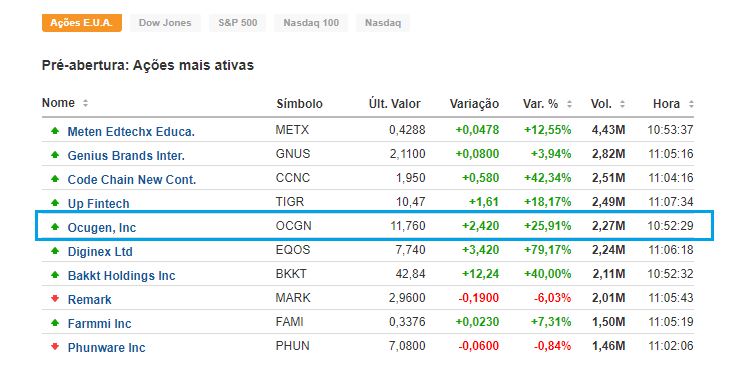This screenshot has height=380, width=730.
Task: Open the Code Chain New Cont. link
Action: click(132, 180)
